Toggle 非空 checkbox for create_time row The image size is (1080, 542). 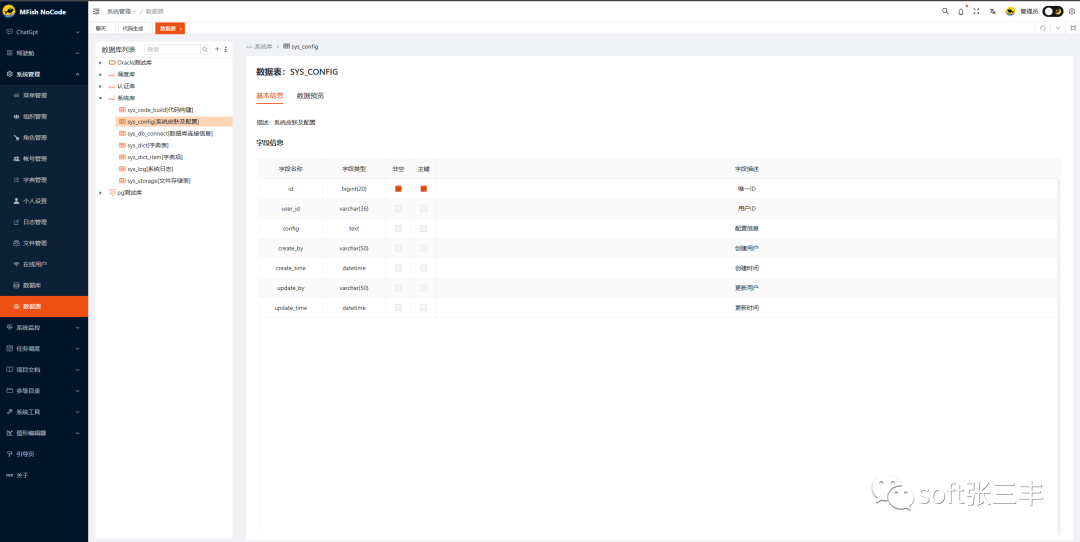398,268
